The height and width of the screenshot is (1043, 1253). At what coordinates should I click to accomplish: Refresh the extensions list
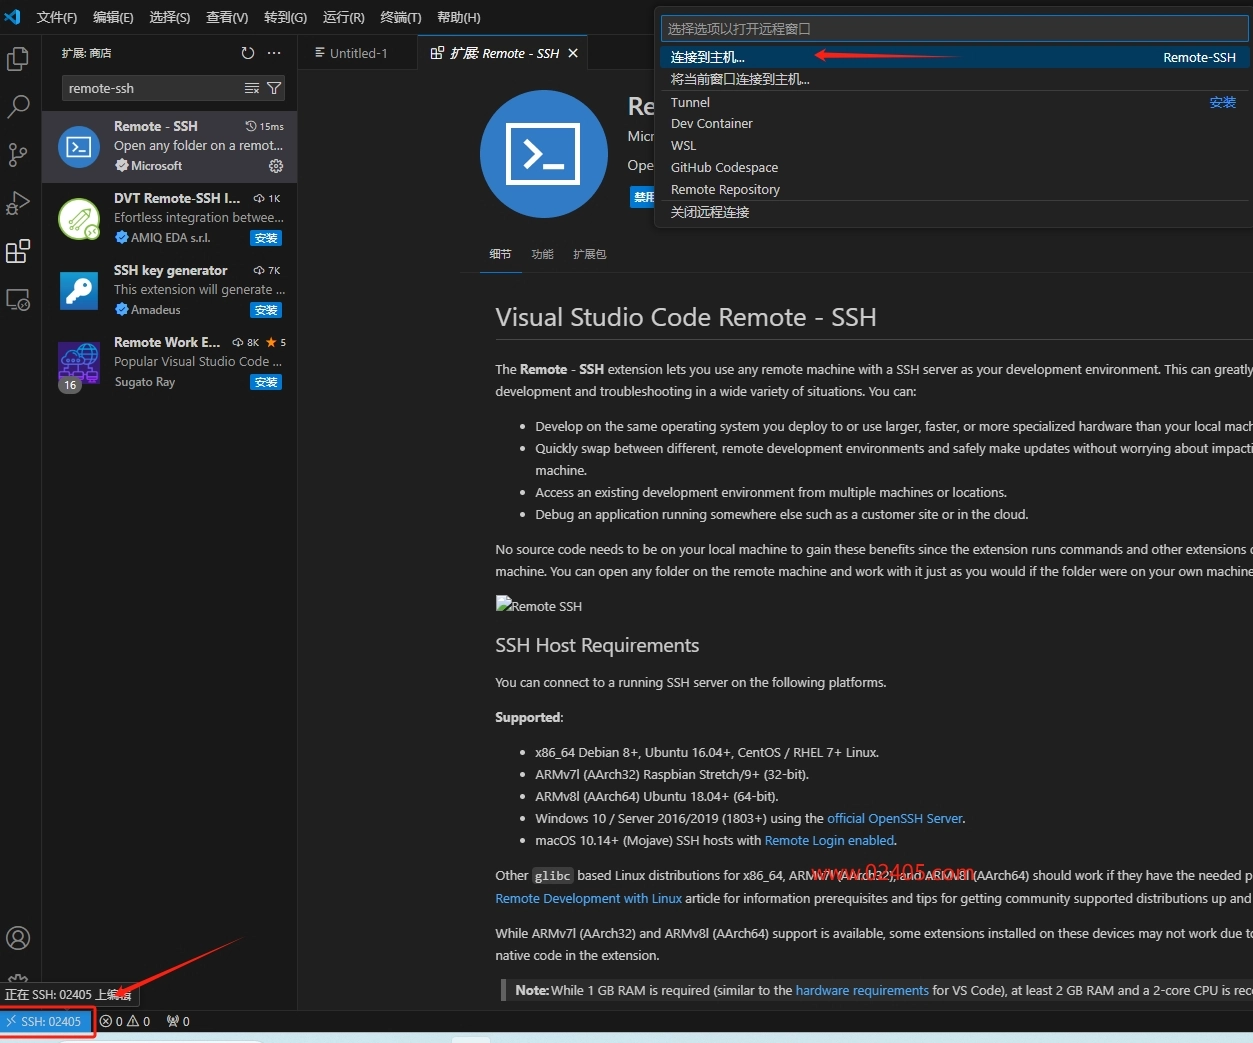coord(248,53)
